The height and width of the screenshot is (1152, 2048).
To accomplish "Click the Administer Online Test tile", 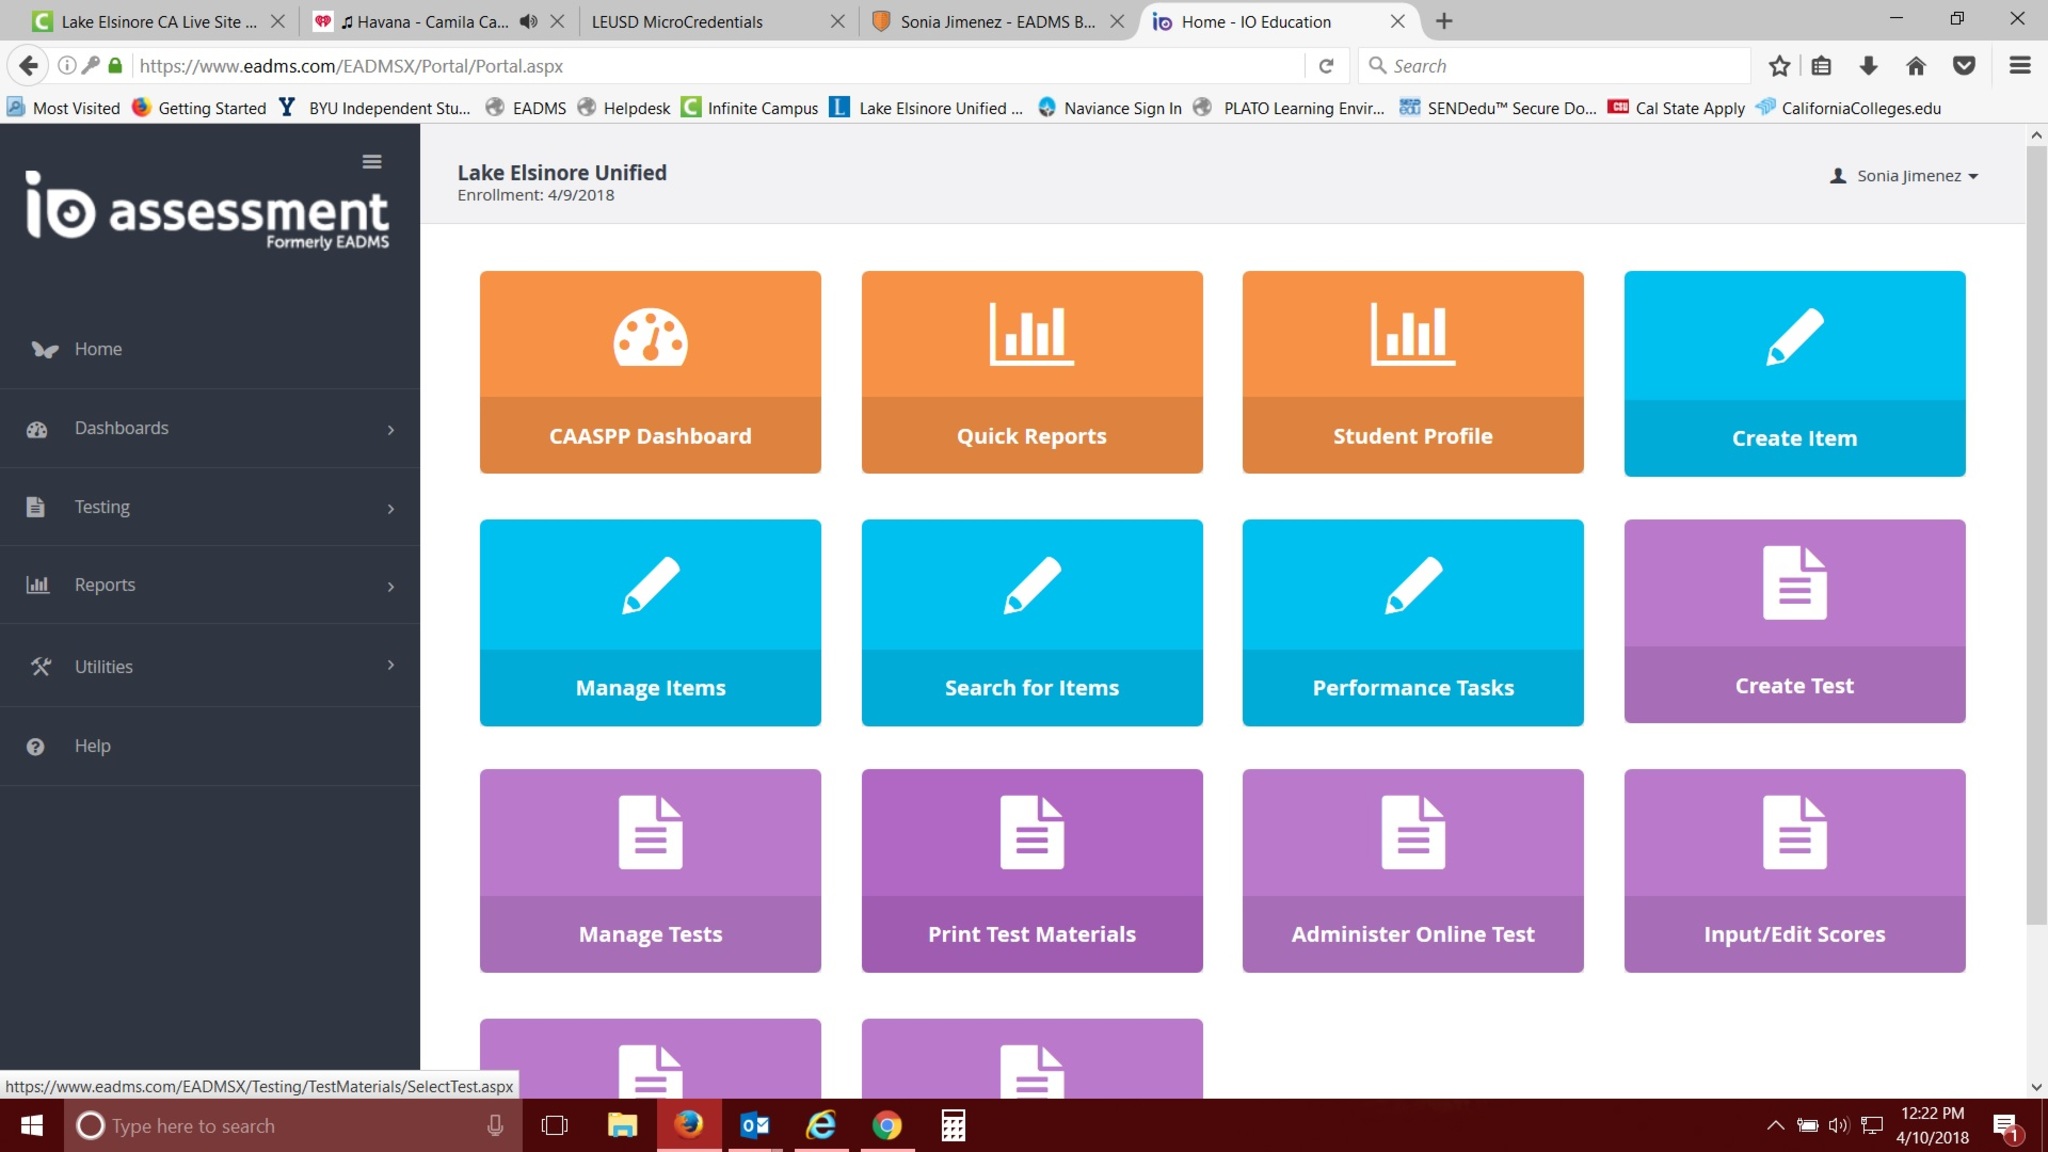I will [1412, 870].
